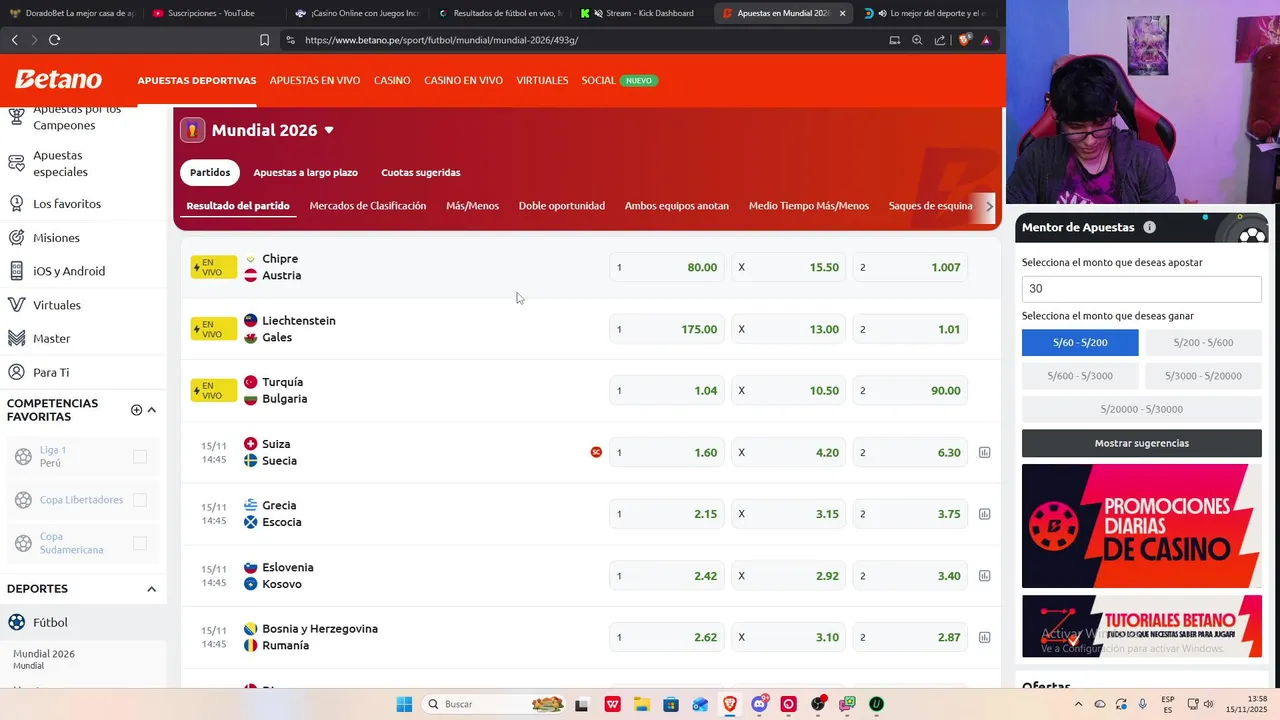The width and height of the screenshot is (1280, 720).
Task: Bet on Bulgaria win at 90.00
Action: pos(910,391)
